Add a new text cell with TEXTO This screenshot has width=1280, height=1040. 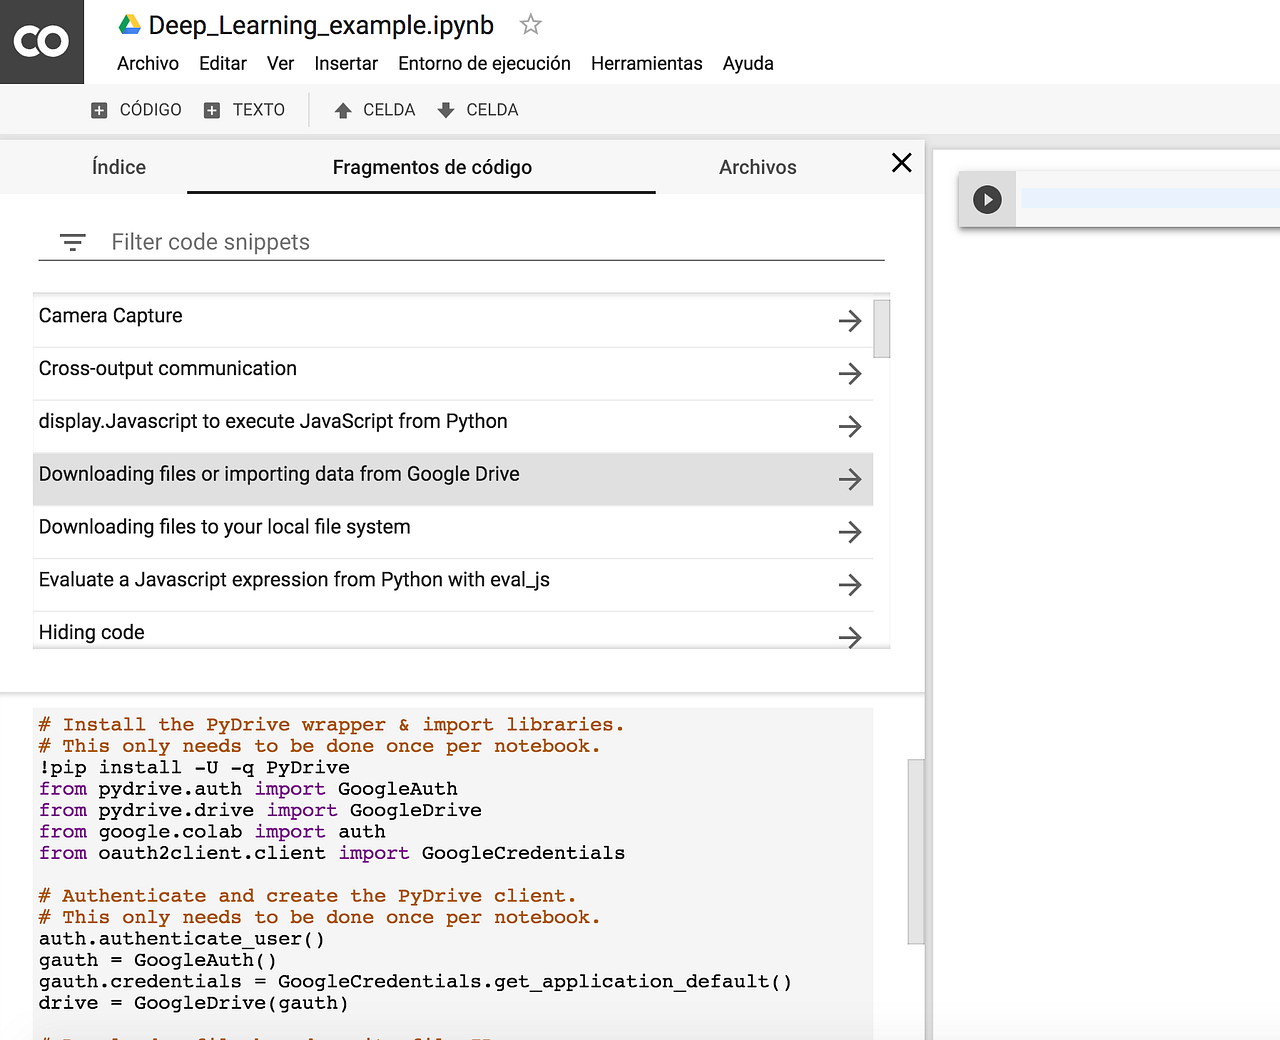(x=245, y=109)
